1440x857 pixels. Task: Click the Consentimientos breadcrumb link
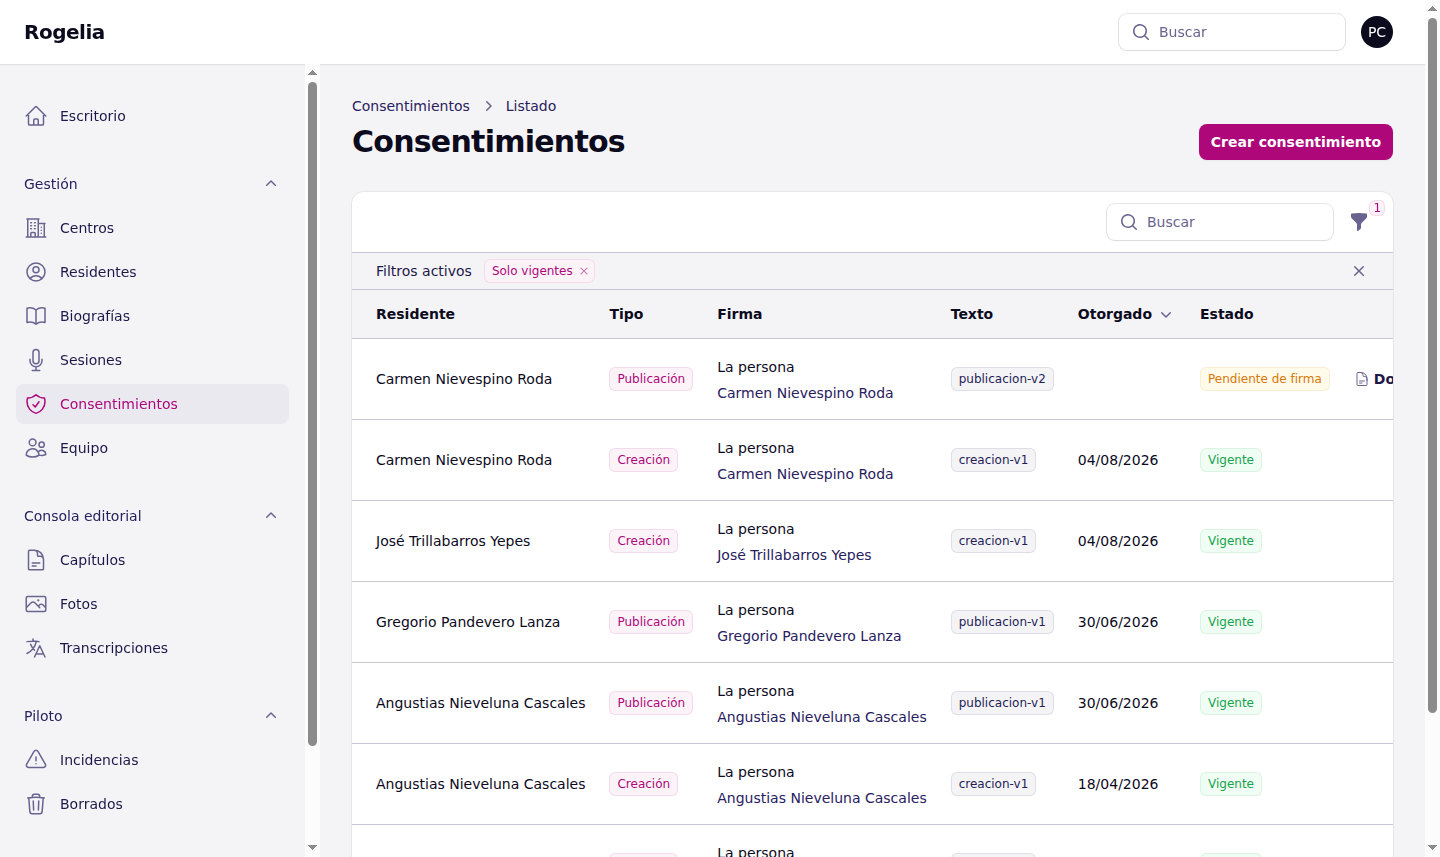[411, 106]
